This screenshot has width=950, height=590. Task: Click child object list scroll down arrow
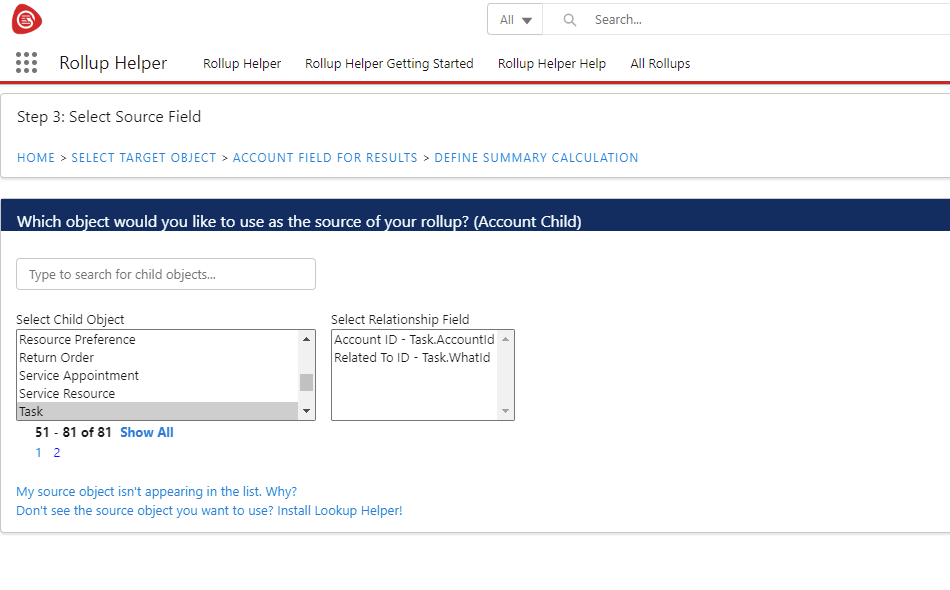(x=307, y=411)
